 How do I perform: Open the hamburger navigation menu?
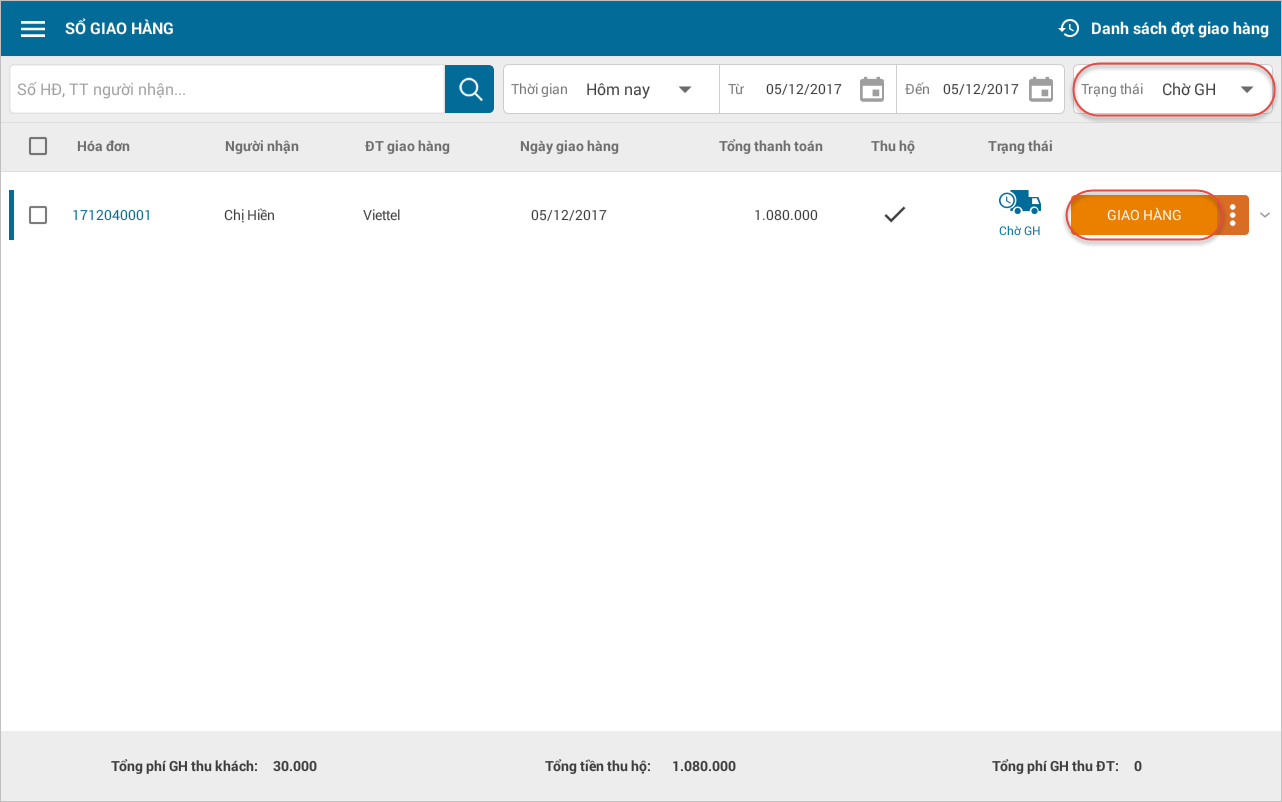[x=33, y=29]
